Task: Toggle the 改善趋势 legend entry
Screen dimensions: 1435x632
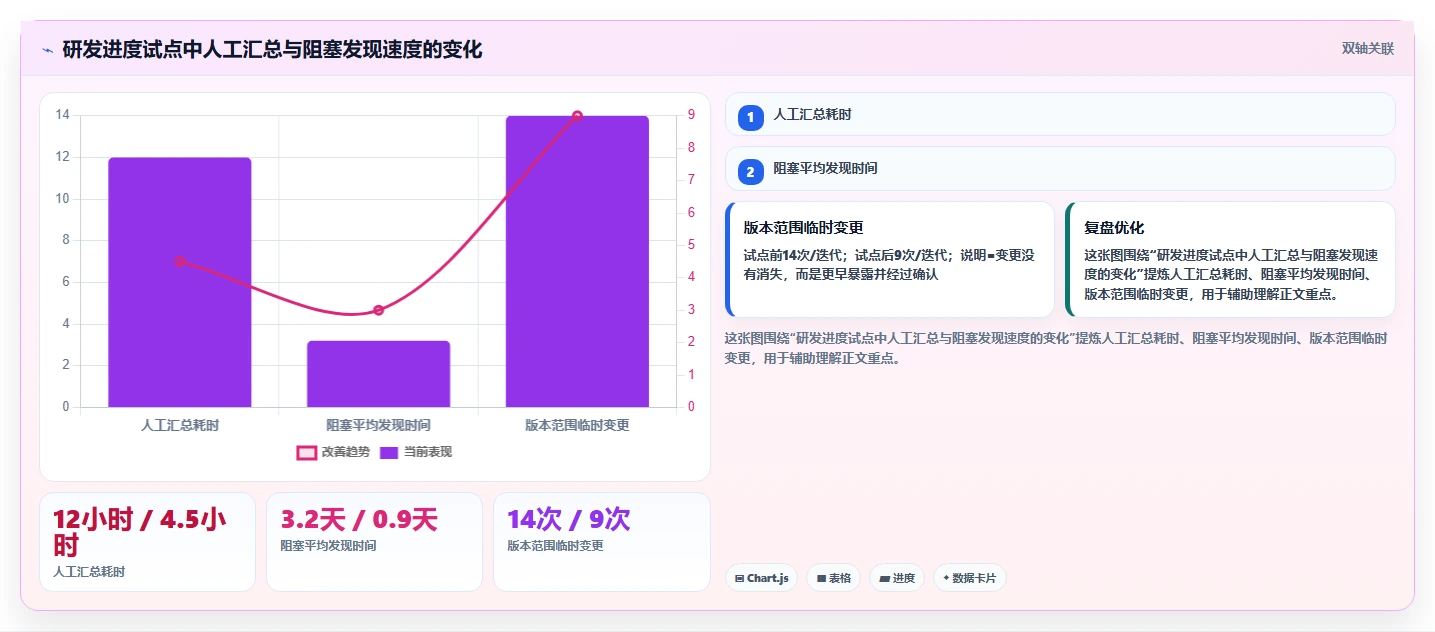Action: [x=333, y=452]
